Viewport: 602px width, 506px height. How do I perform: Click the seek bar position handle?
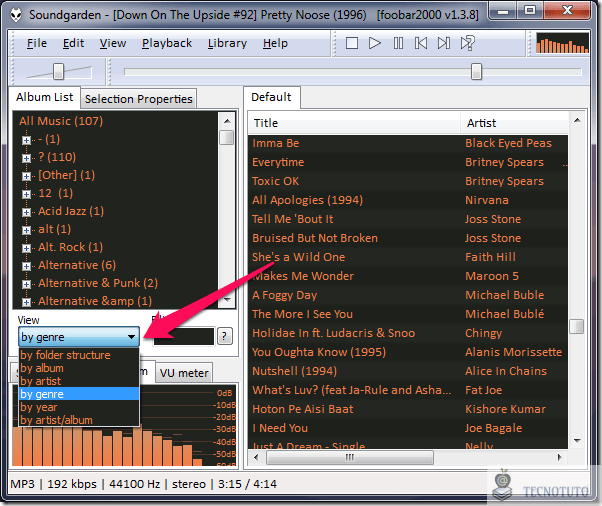(476, 71)
